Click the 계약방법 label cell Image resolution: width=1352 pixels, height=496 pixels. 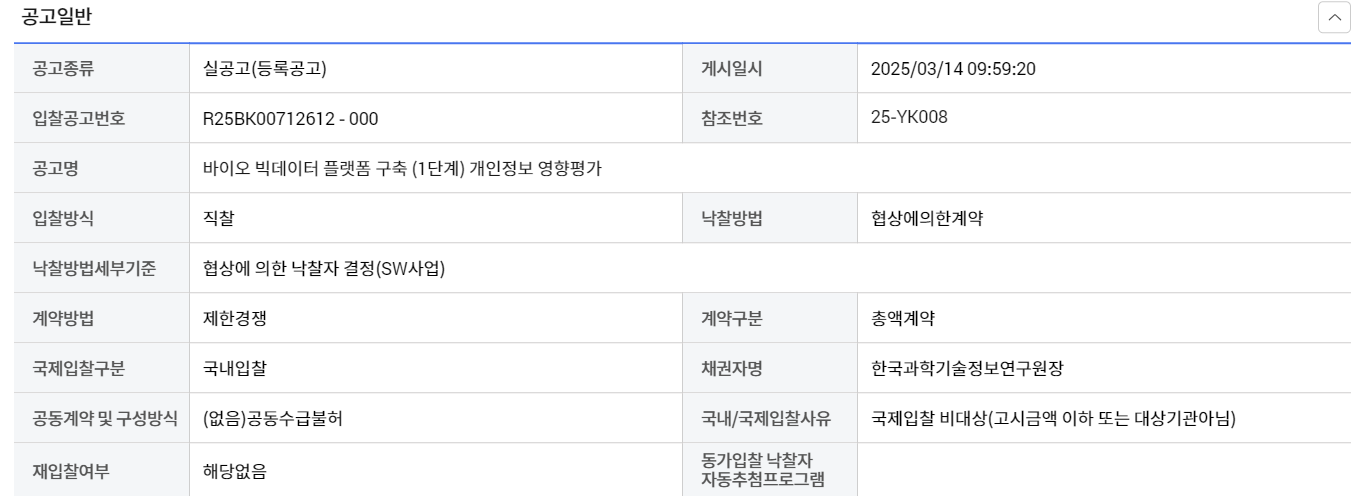pos(102,318)
